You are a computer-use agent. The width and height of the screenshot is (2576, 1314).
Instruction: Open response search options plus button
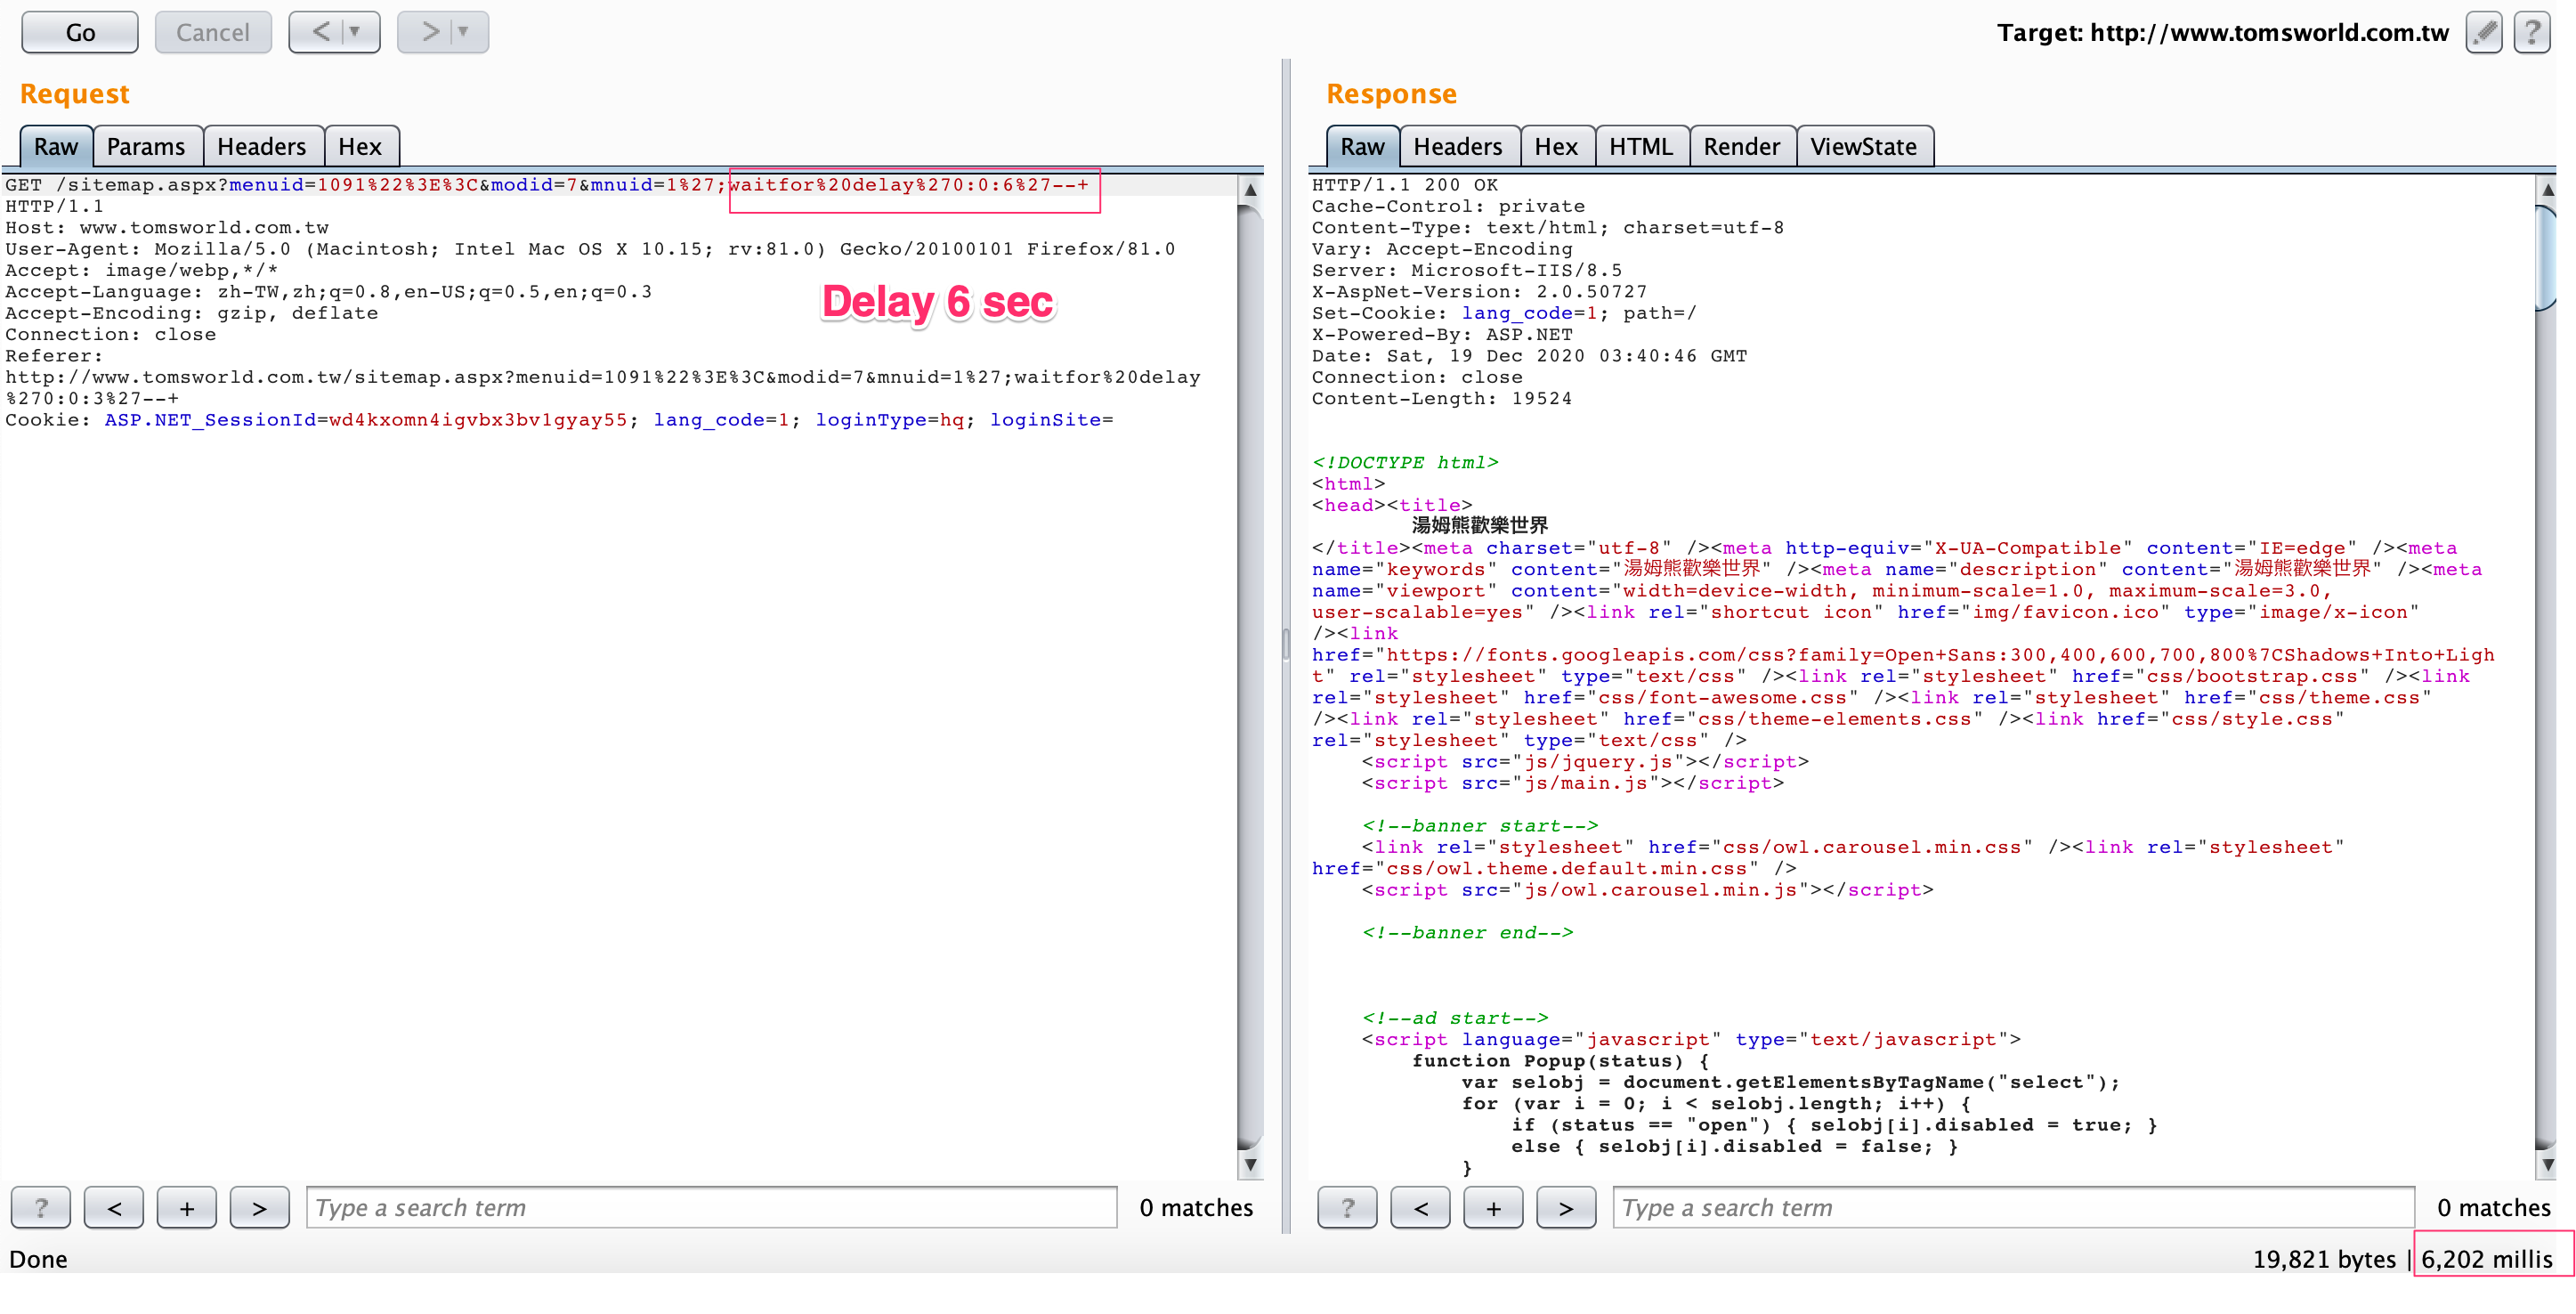[1493, 1207]
